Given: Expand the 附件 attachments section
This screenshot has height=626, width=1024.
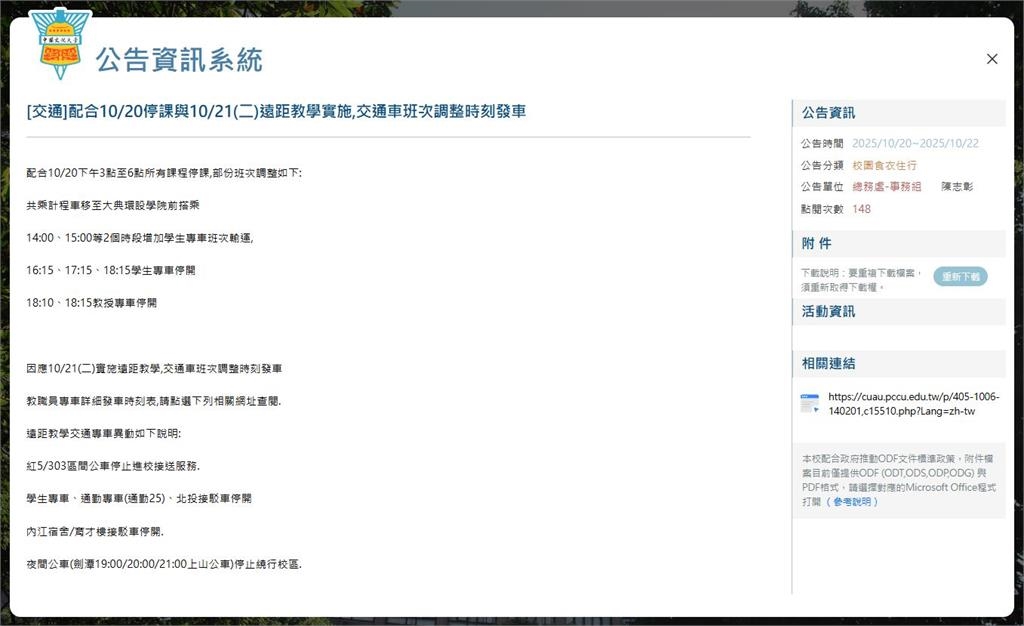Looking at the screenshot, I should point(815,243).
